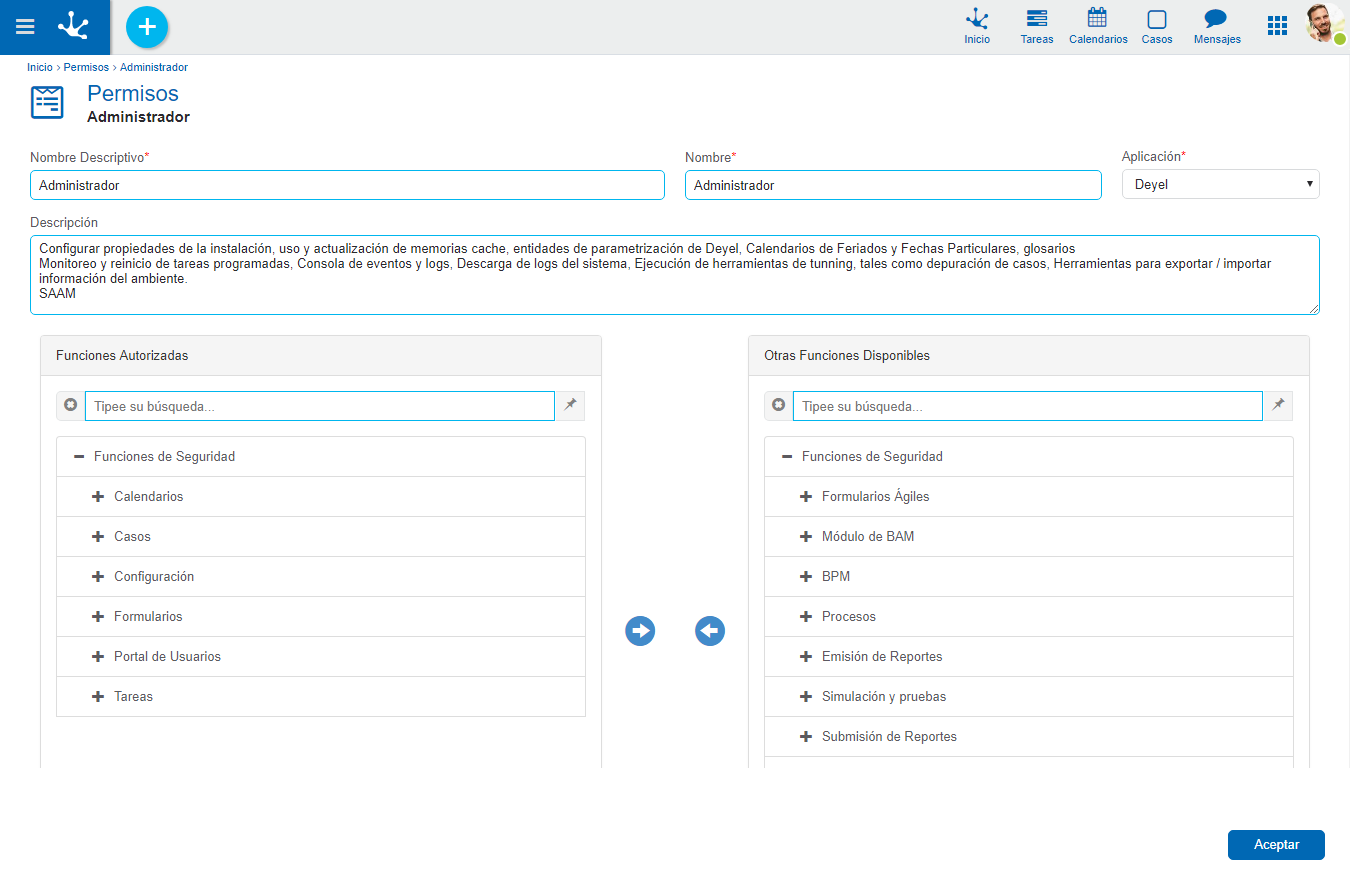The image size is (1350, 890).
Task: Click the Permisos form icon
Action: click(x=47, y=103)
